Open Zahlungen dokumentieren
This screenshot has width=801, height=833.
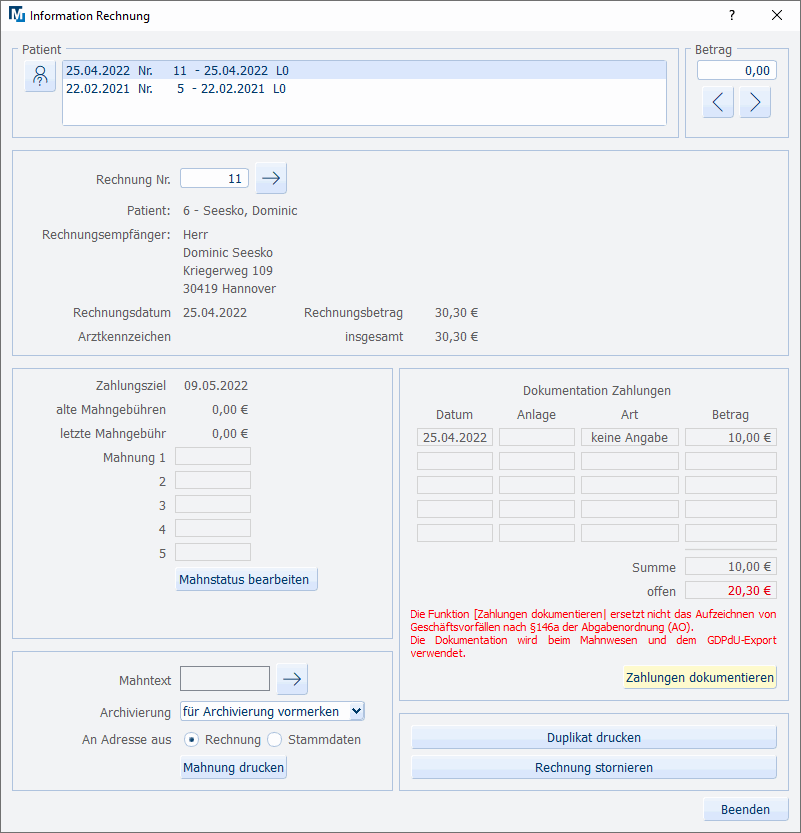pos(699,677)
